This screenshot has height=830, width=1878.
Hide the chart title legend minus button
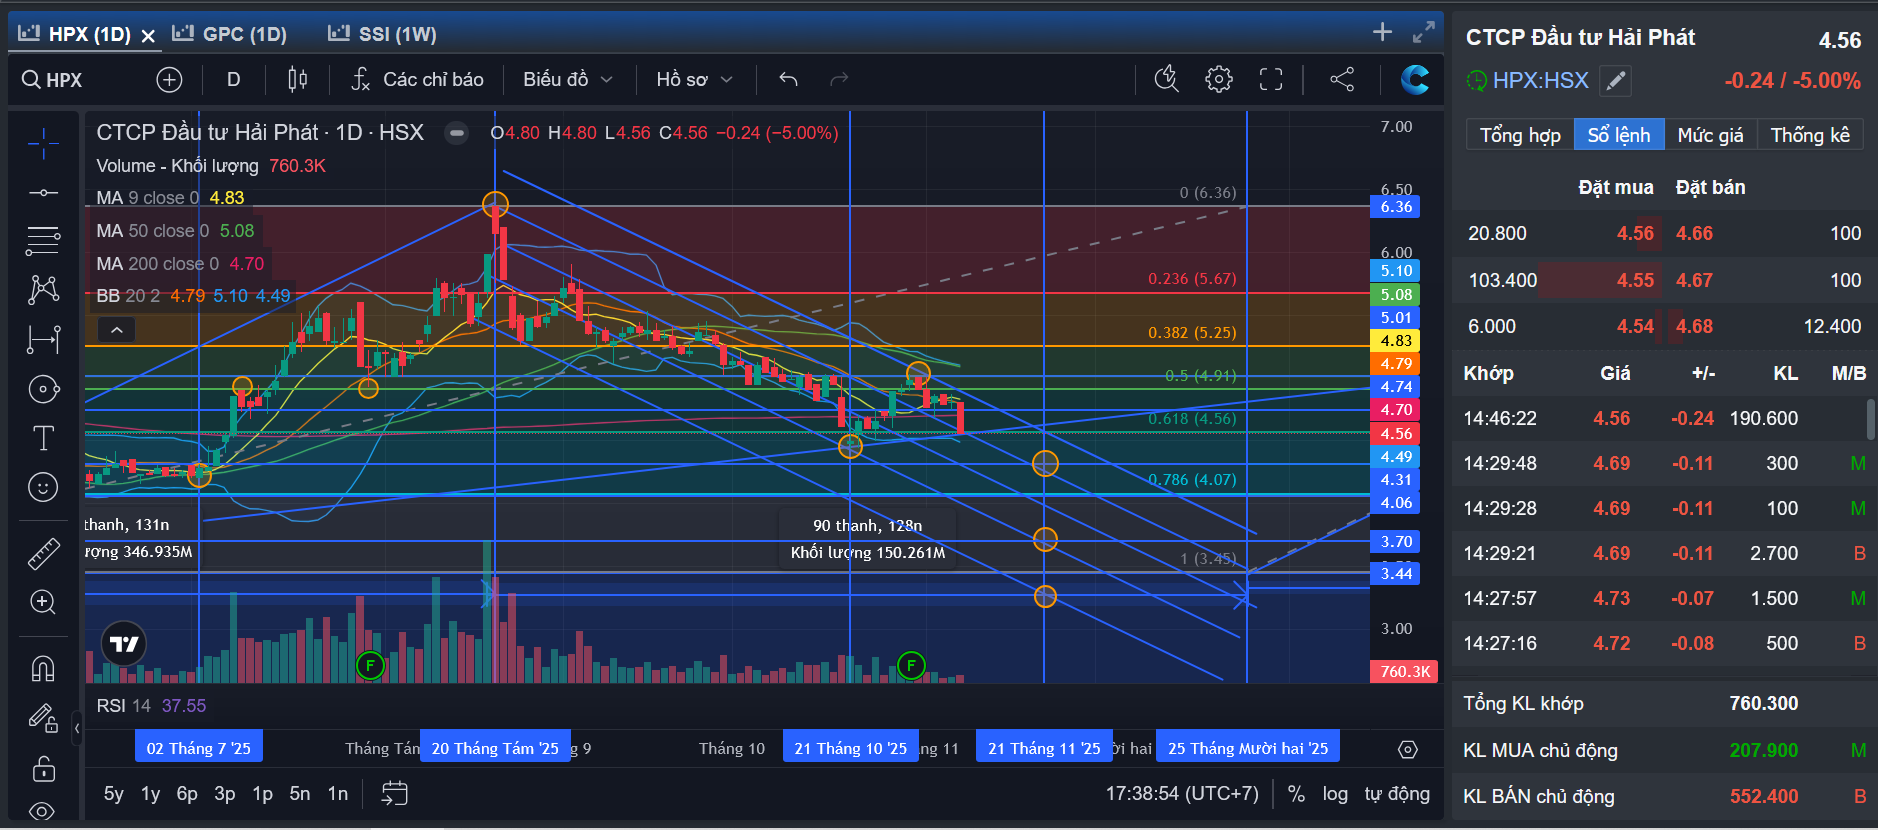point(456,133)
